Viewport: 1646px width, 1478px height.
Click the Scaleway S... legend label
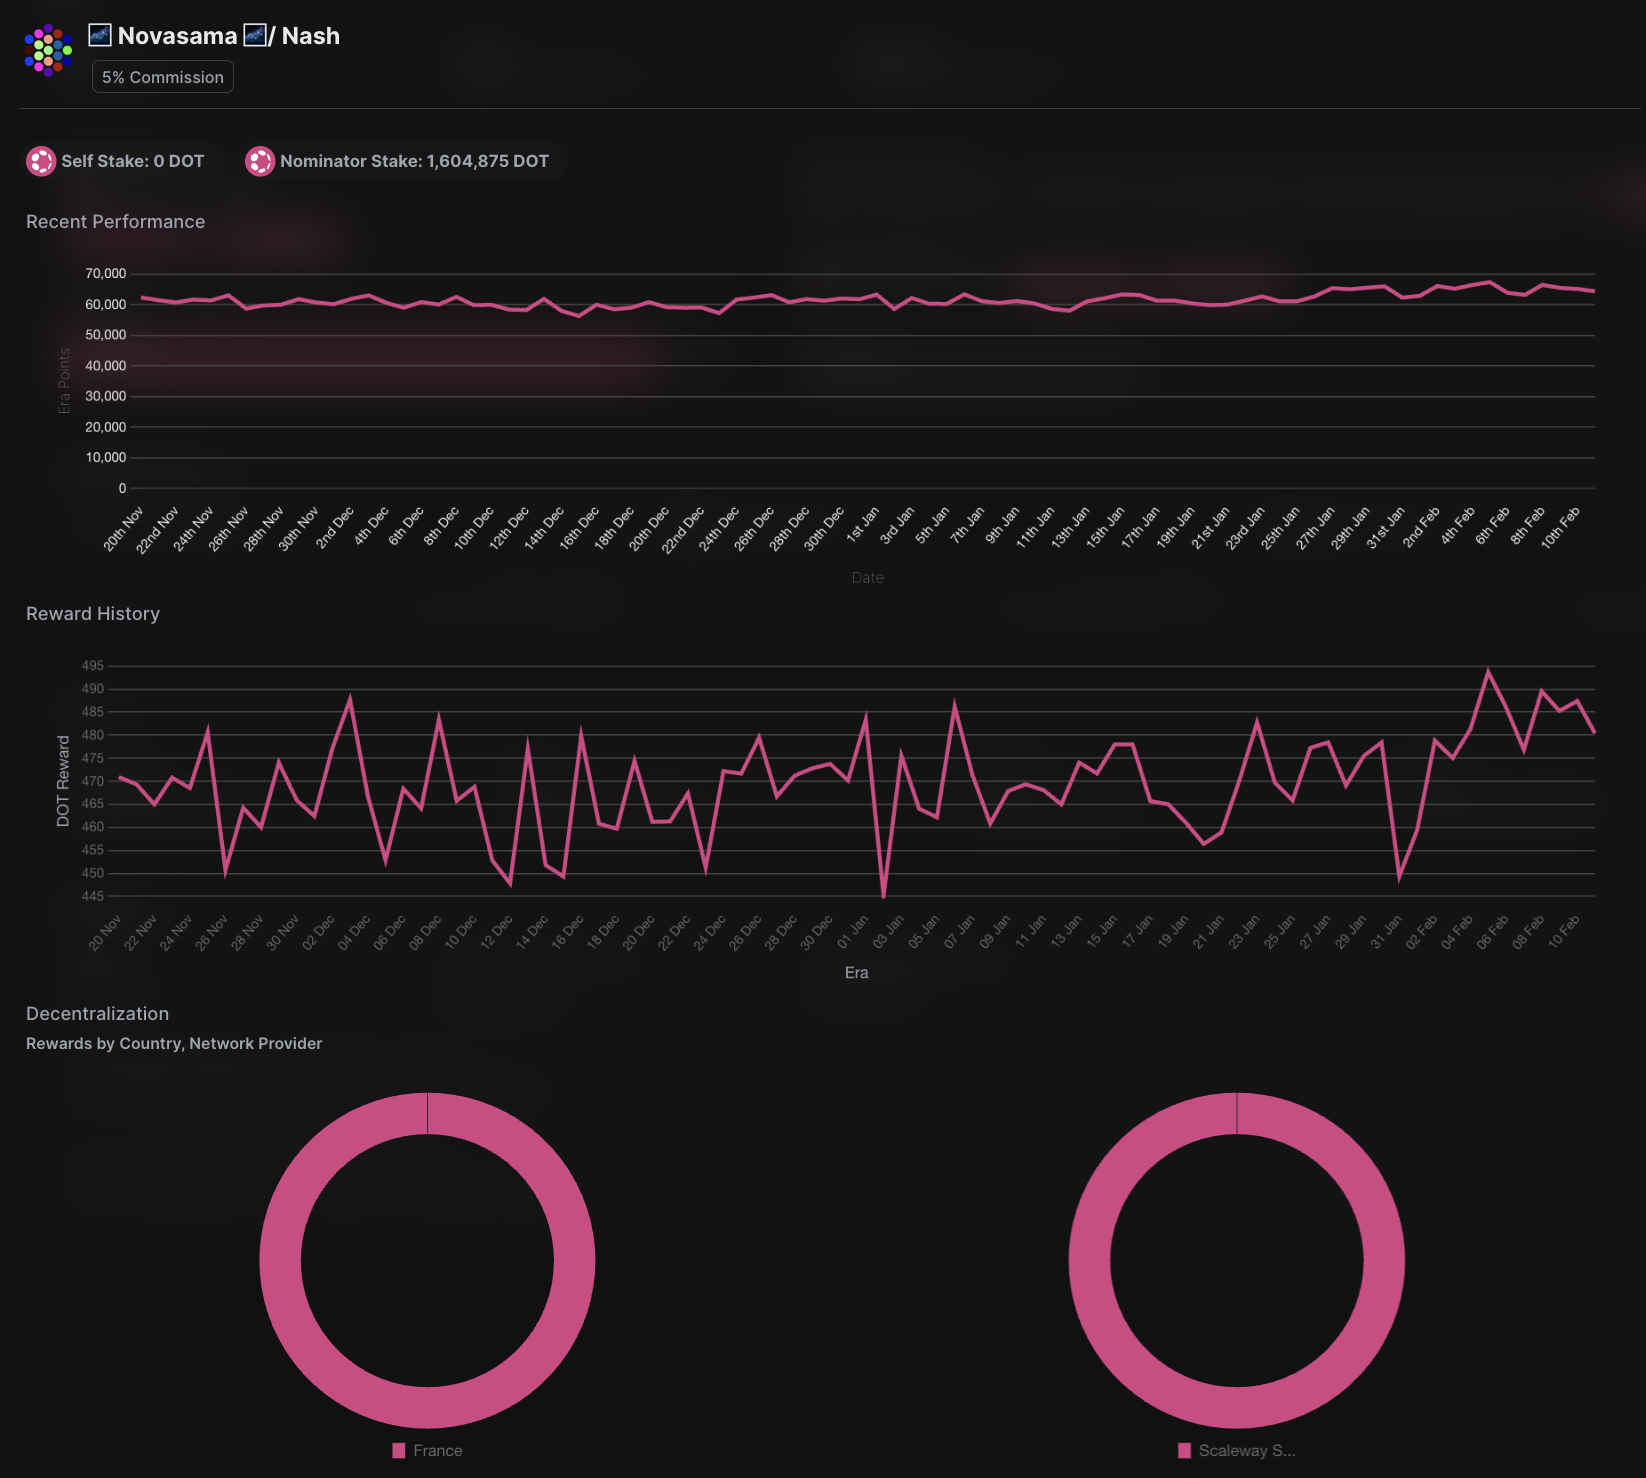1247,1451
